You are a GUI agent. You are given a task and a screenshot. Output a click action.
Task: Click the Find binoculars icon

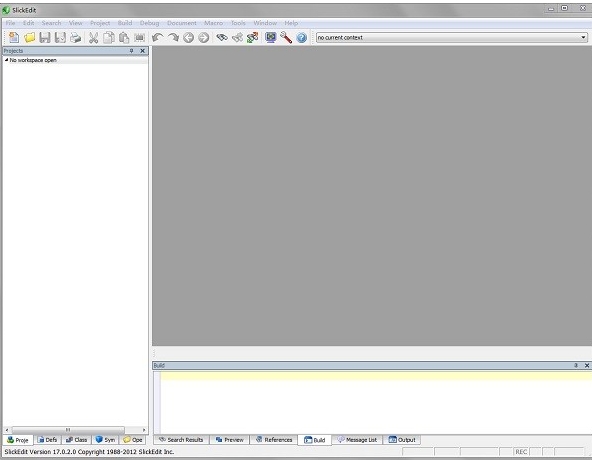(x=222, y=37)
